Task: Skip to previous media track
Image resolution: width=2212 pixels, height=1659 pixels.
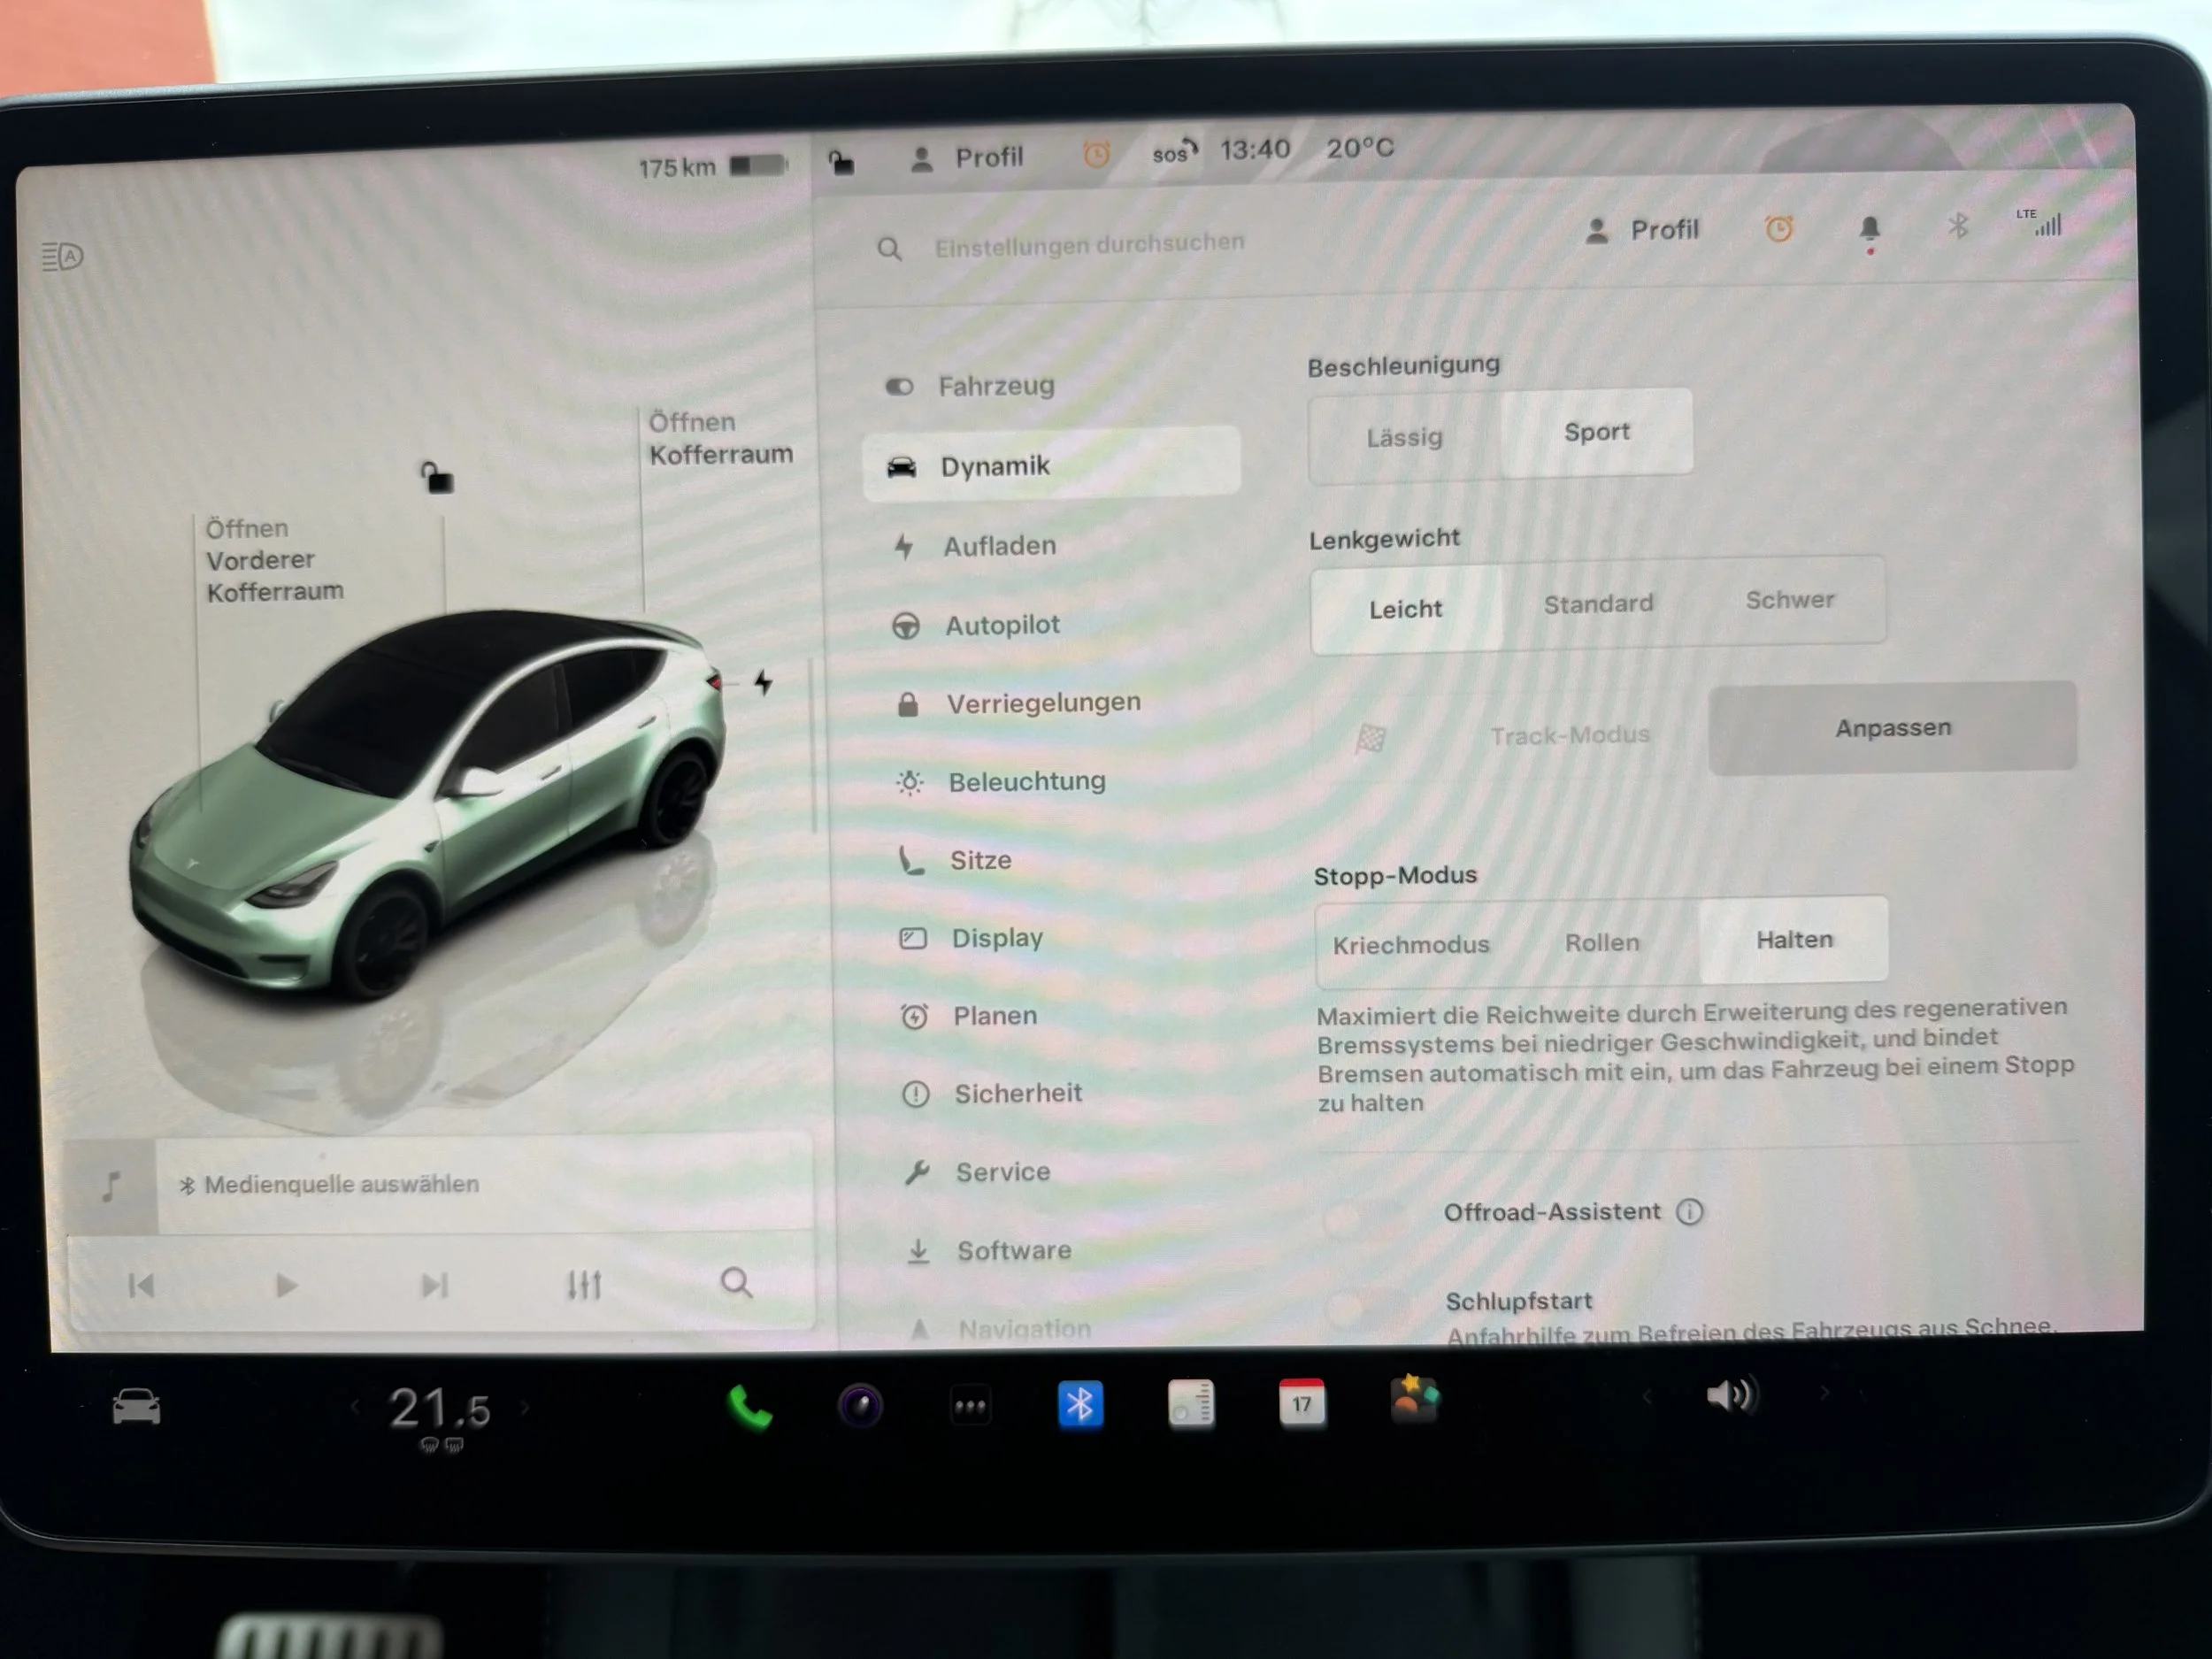Action: pyautogui.click(x=141, y=1286)
